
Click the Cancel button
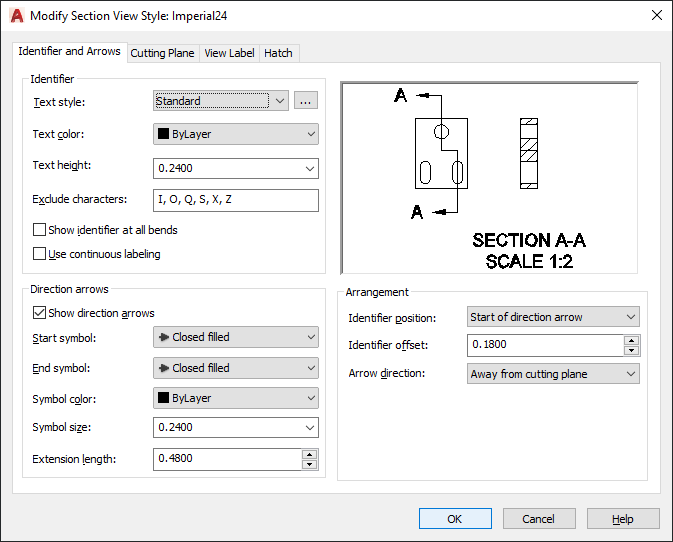pyautogui.click(x=539, y=519)
